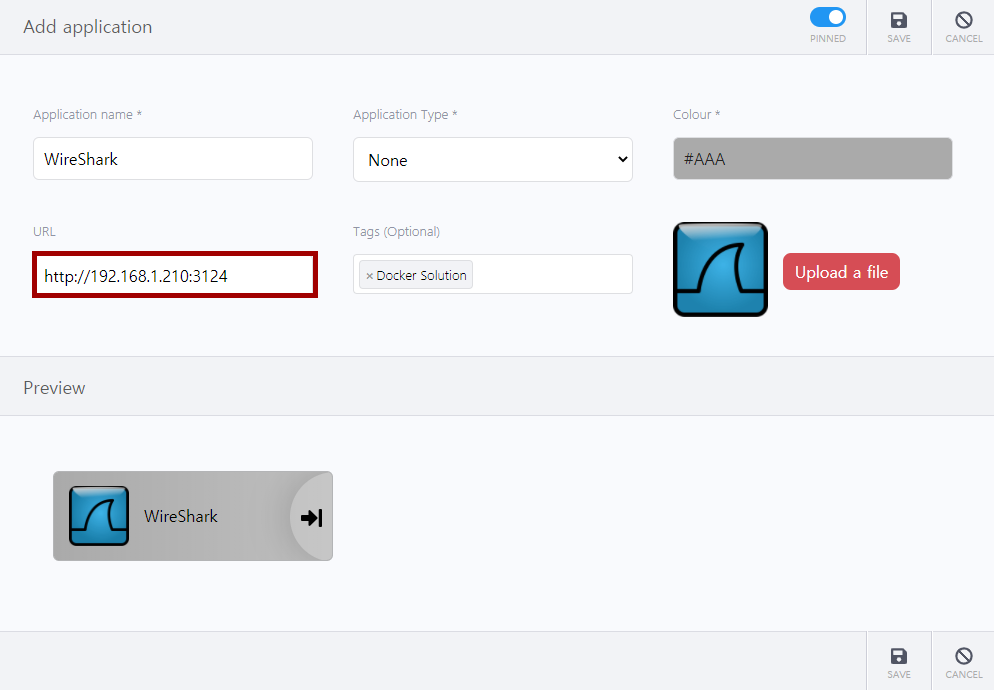The height and width of the screenshot is (690, 994).
Task: Click the Docker Solution tag label
Action: [421, 275]
